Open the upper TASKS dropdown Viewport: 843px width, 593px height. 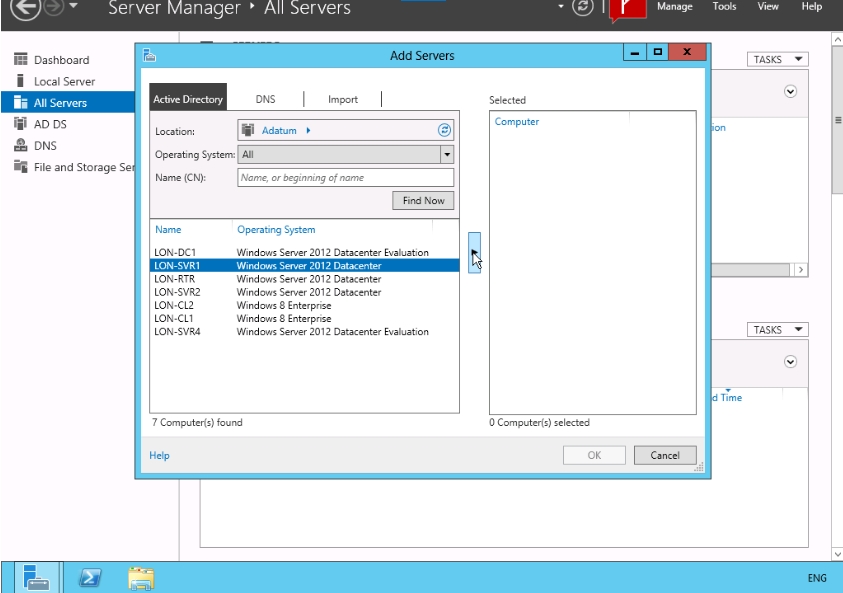(x=777, y=59)
